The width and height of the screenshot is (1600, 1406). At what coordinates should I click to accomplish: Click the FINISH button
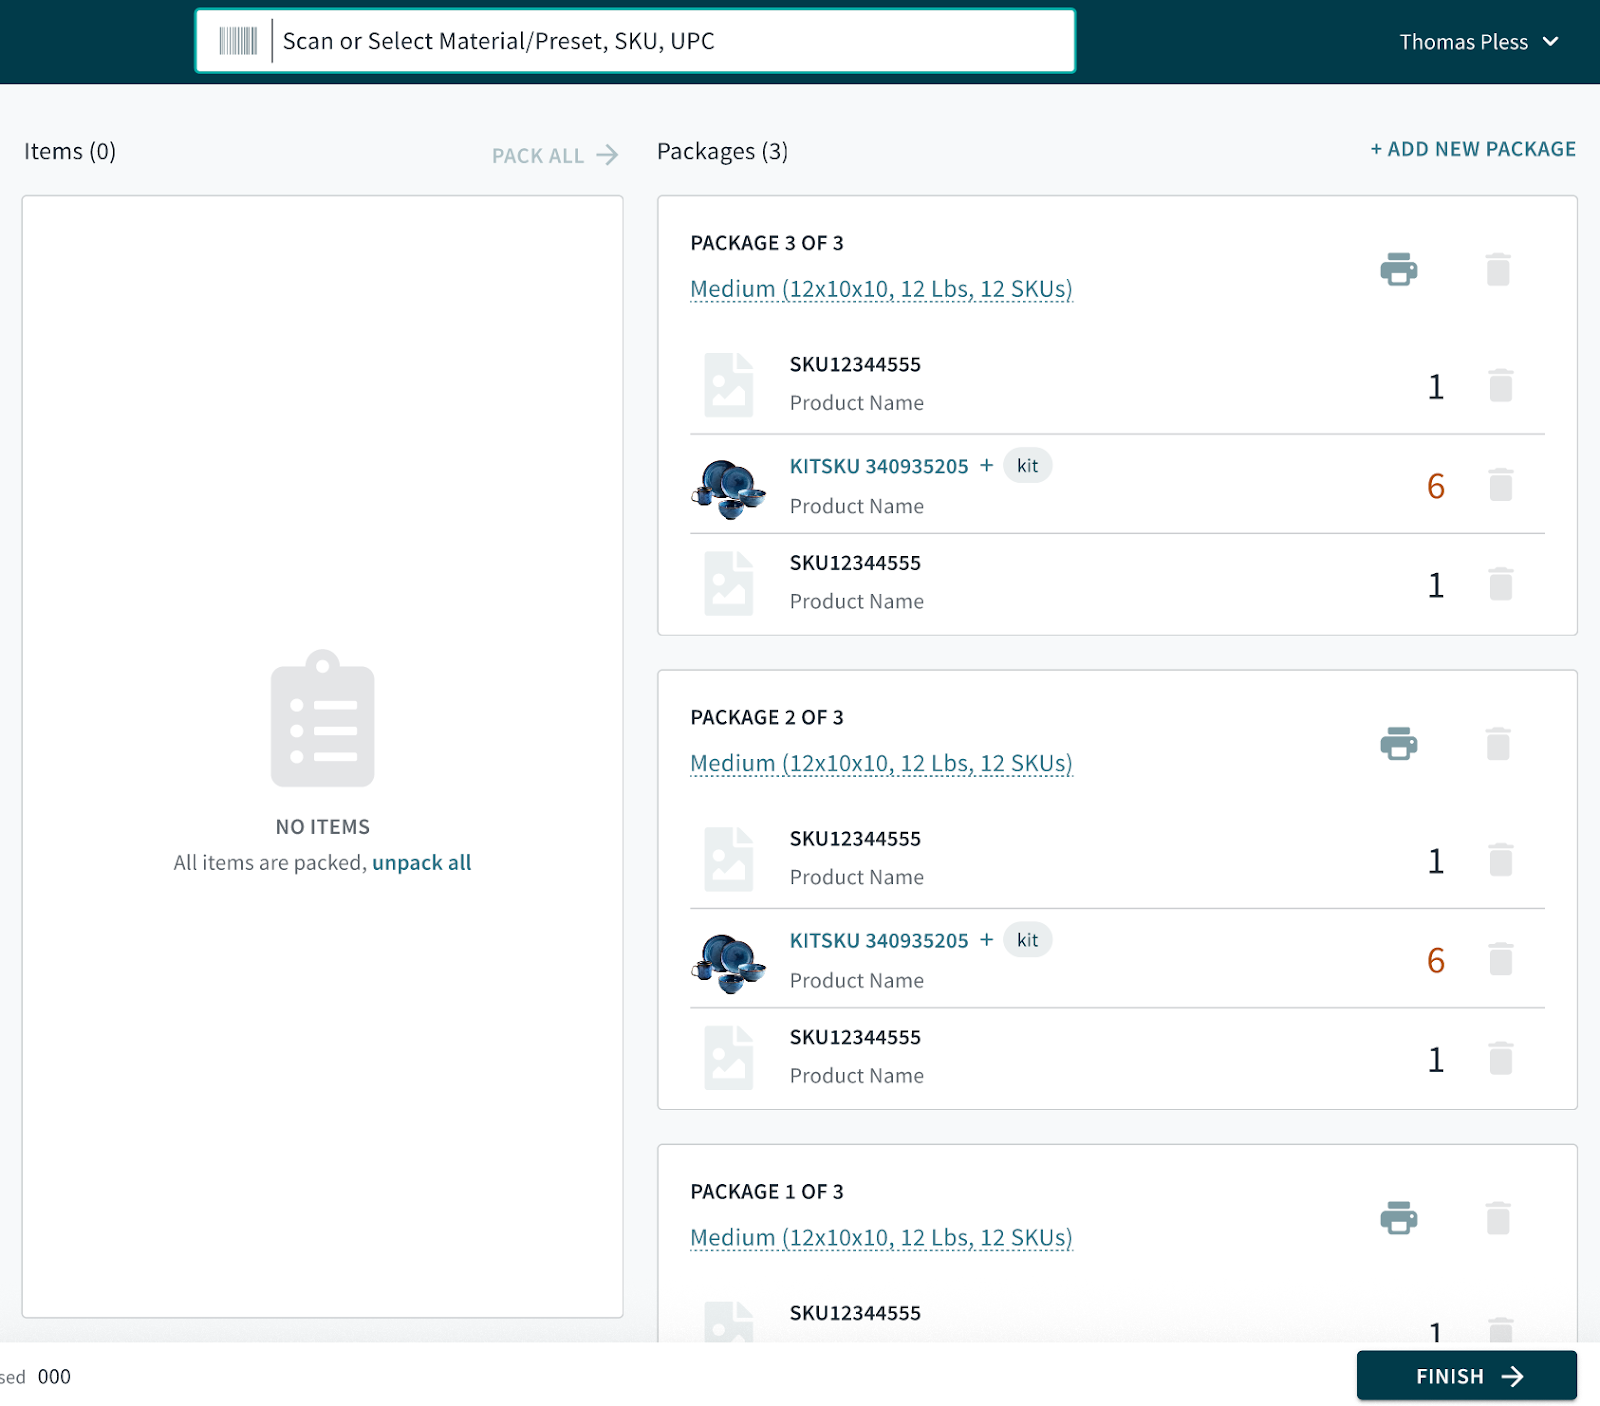point(1467,1376)
